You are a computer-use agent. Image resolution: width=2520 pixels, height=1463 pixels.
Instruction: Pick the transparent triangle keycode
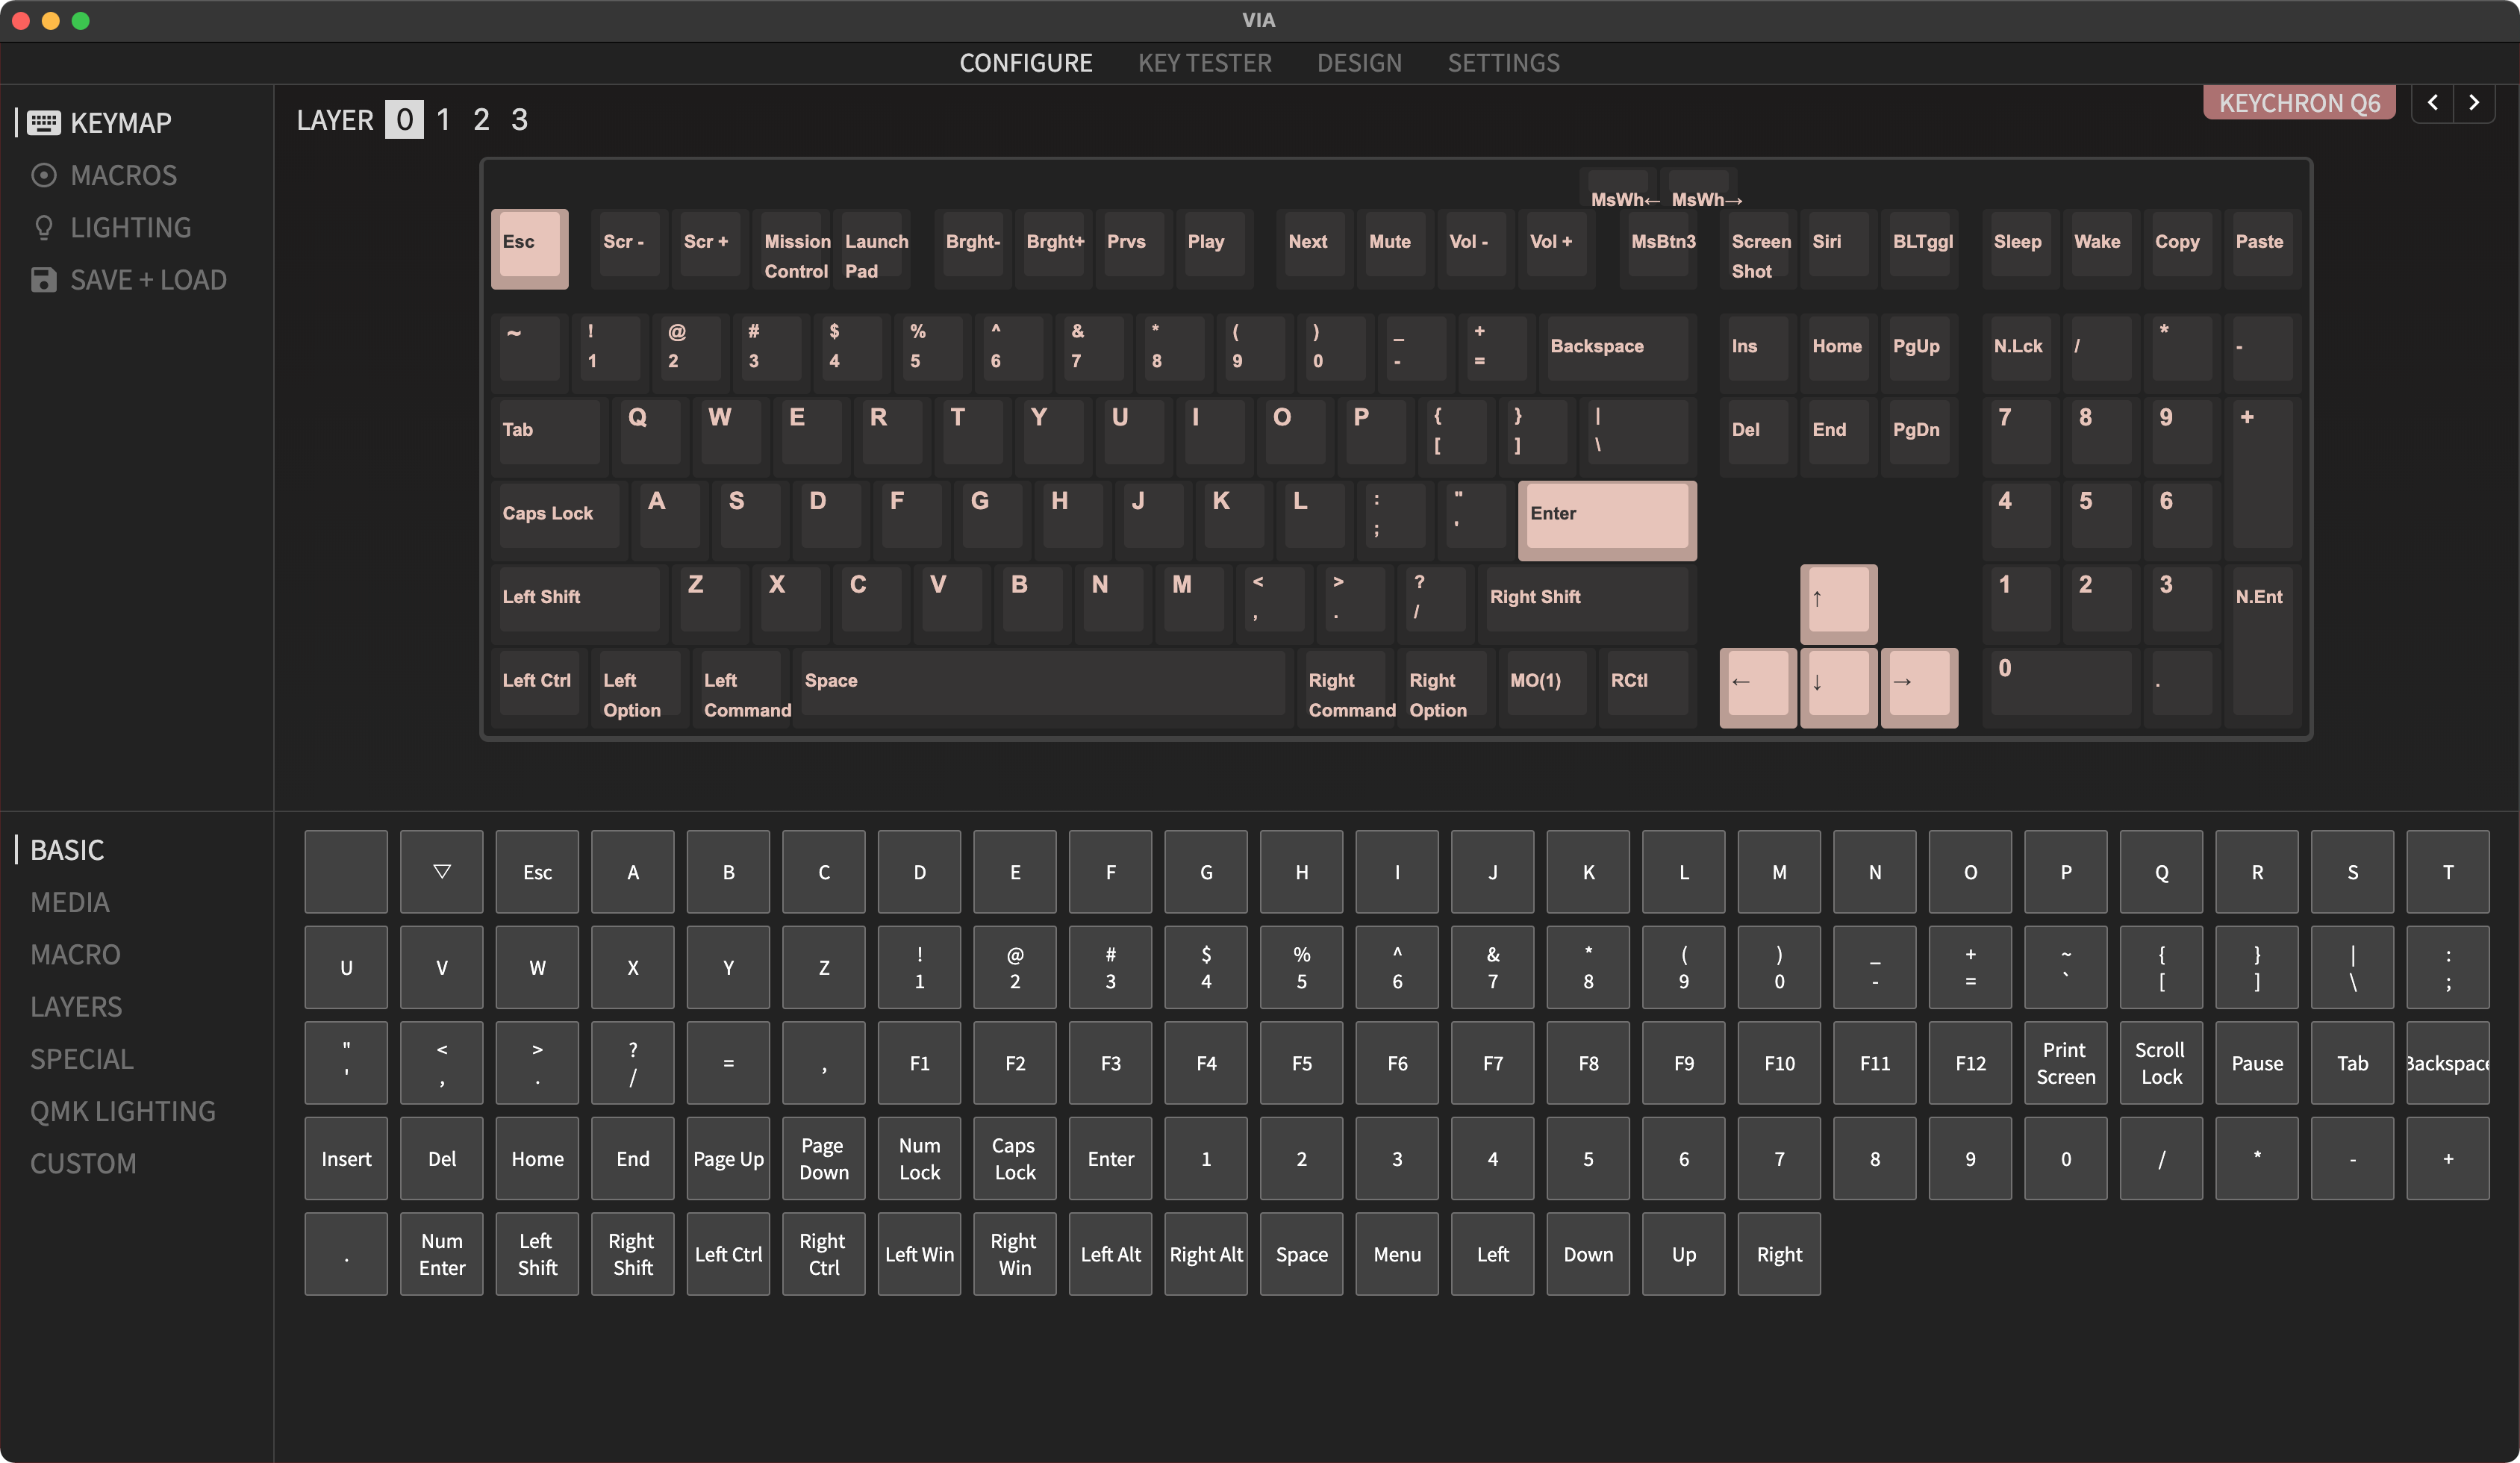441,871
